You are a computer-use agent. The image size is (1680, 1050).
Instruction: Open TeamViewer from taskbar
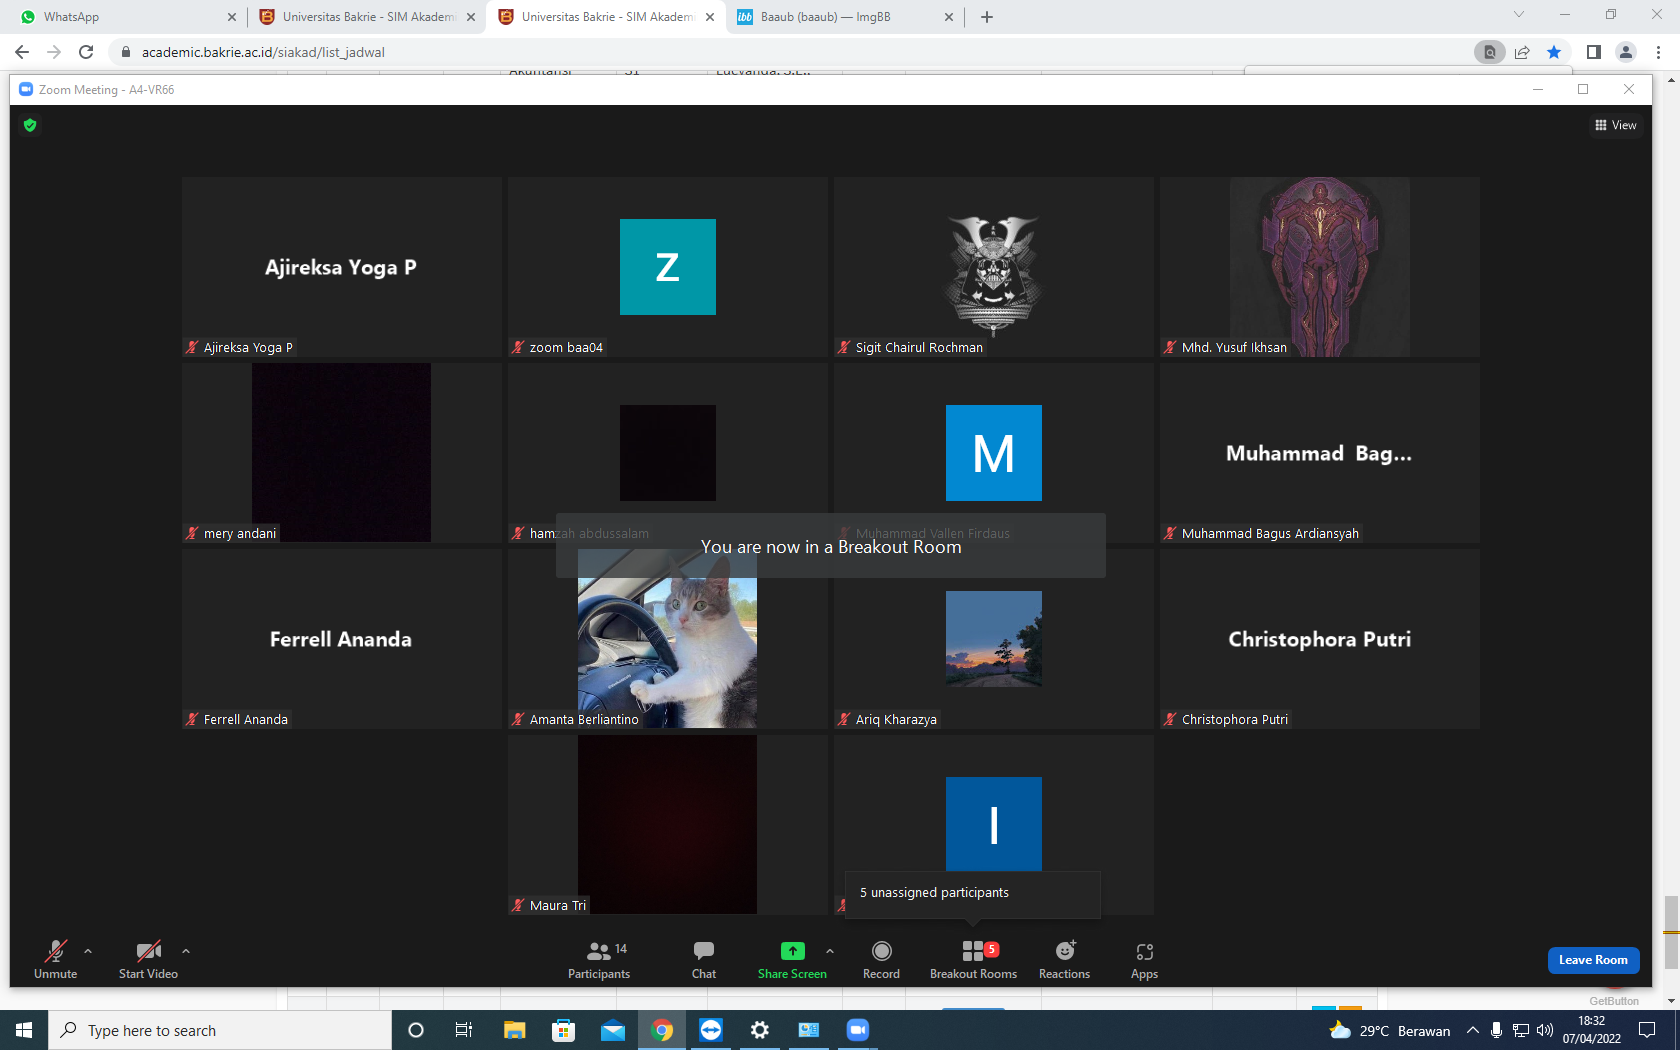711,1030
